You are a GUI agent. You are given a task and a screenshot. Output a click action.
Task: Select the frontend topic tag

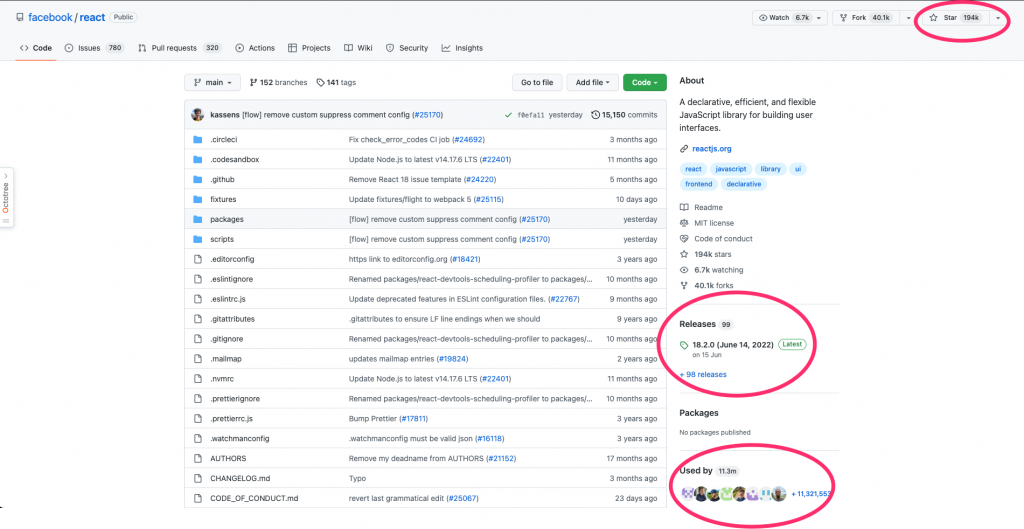[x=698, y=184]
